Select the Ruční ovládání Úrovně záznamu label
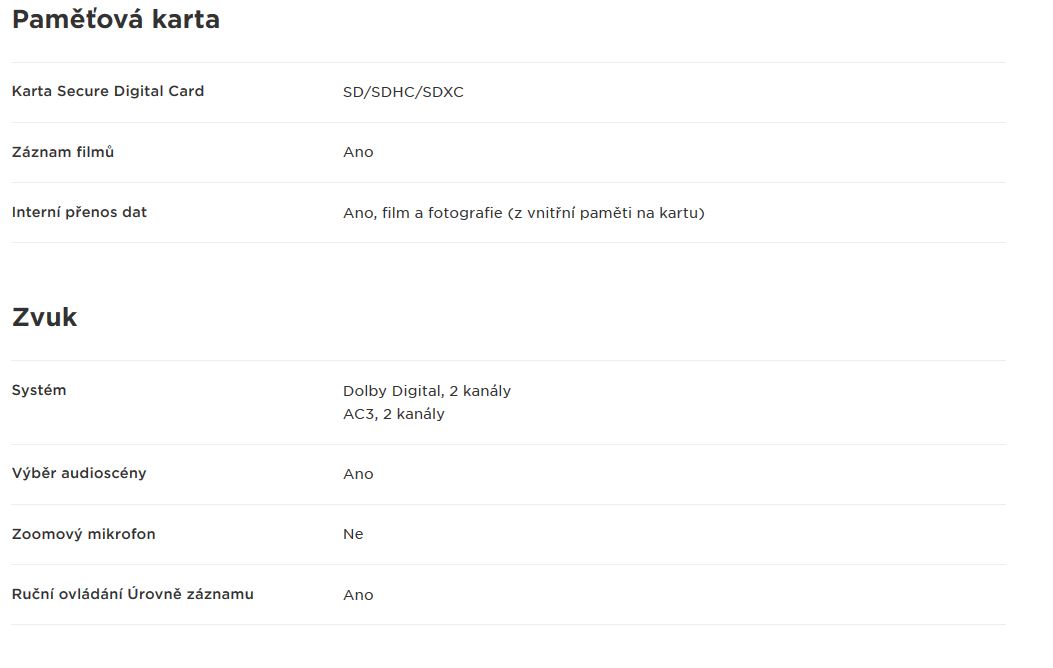The width and height of the screenshot is (1053, 668). (133, 594)
